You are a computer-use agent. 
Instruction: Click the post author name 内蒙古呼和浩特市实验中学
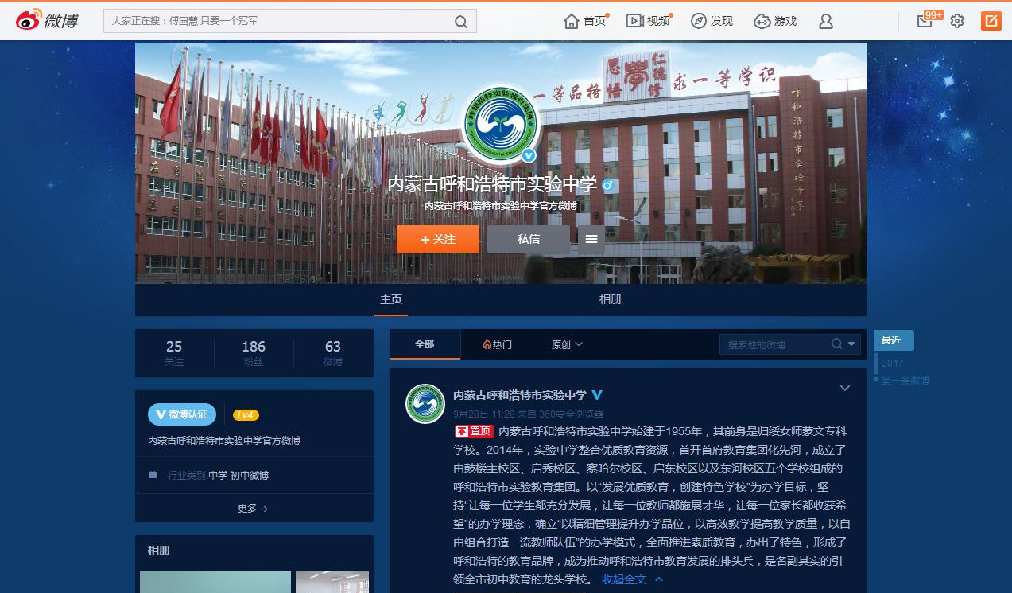520,395
